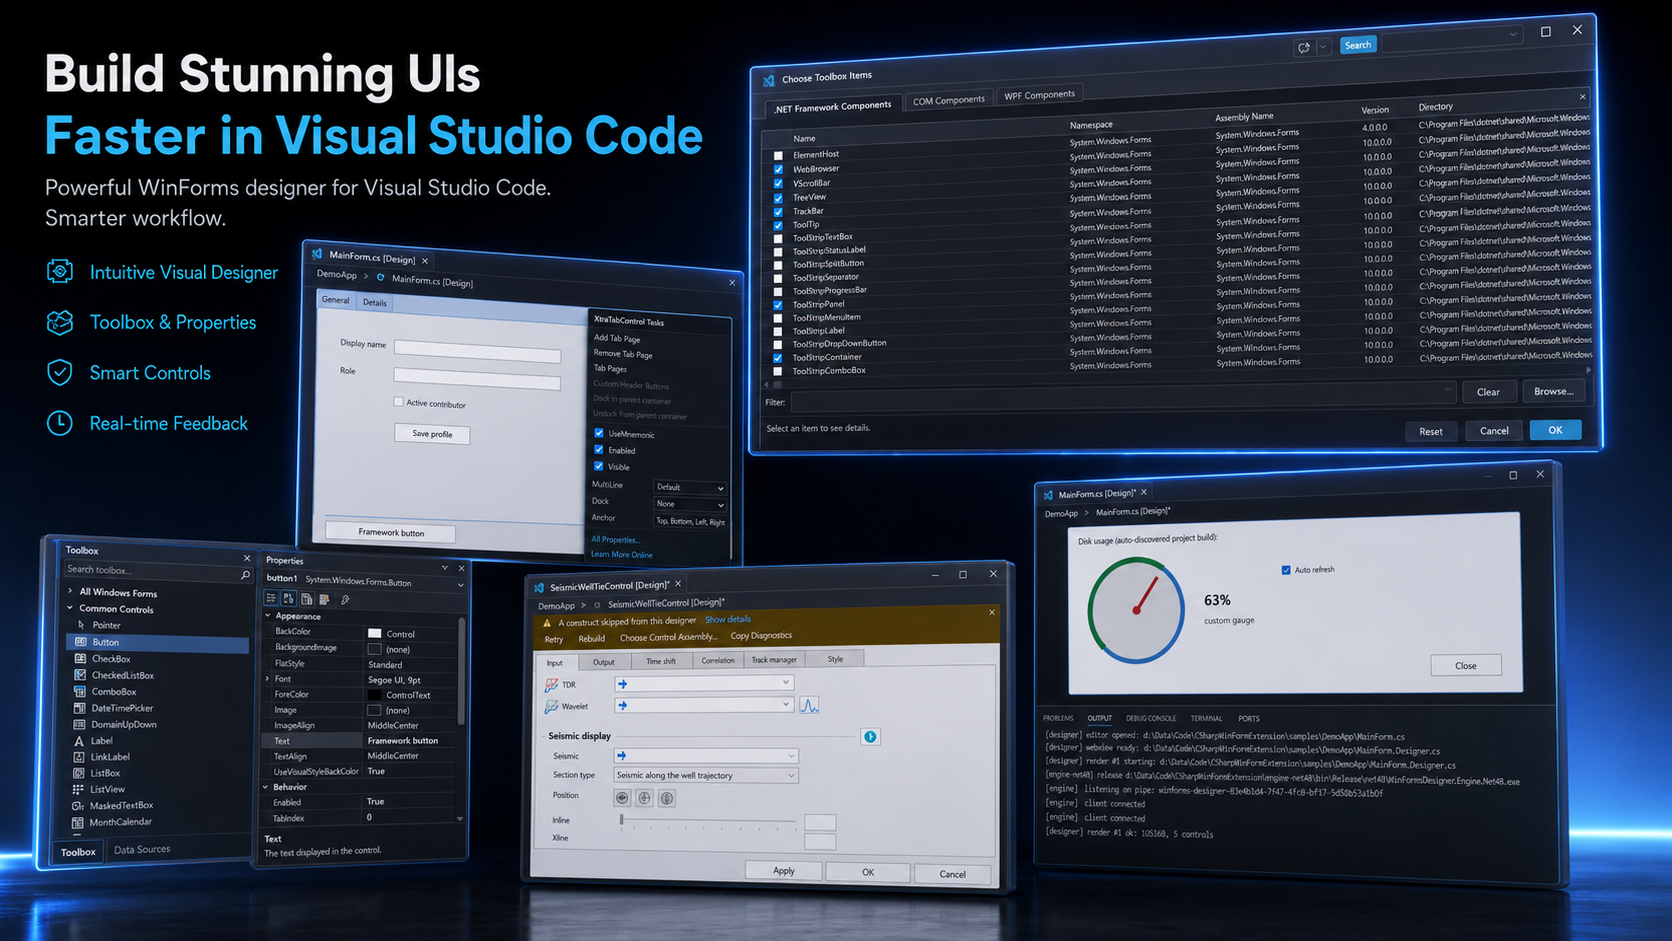1672x941 pixels.
Task: Toggle the UseMnemonic checkbox
Action: click(599, 433)
